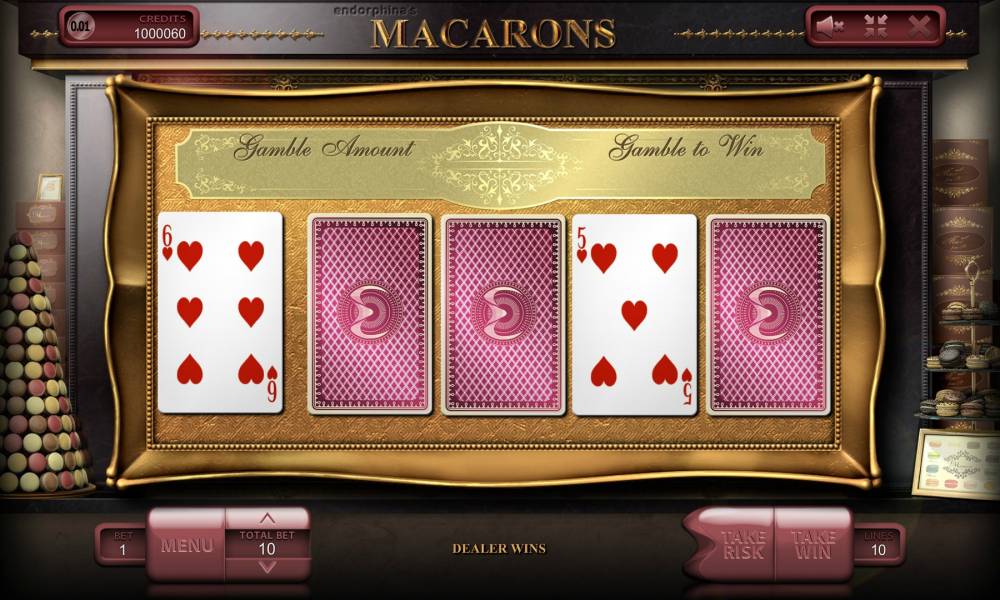Viewport: 1000px width, 600px height.
Task: Close the game with the X icon
Action: click(x=919, y=27)
